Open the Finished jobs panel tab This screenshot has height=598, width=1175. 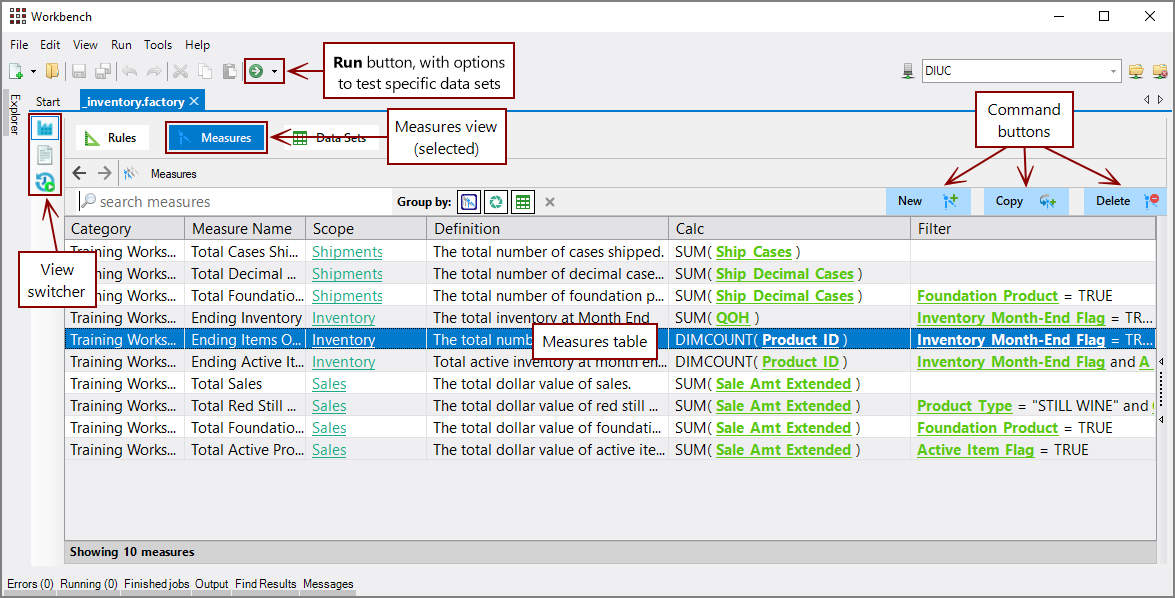[x=157, y=584]
